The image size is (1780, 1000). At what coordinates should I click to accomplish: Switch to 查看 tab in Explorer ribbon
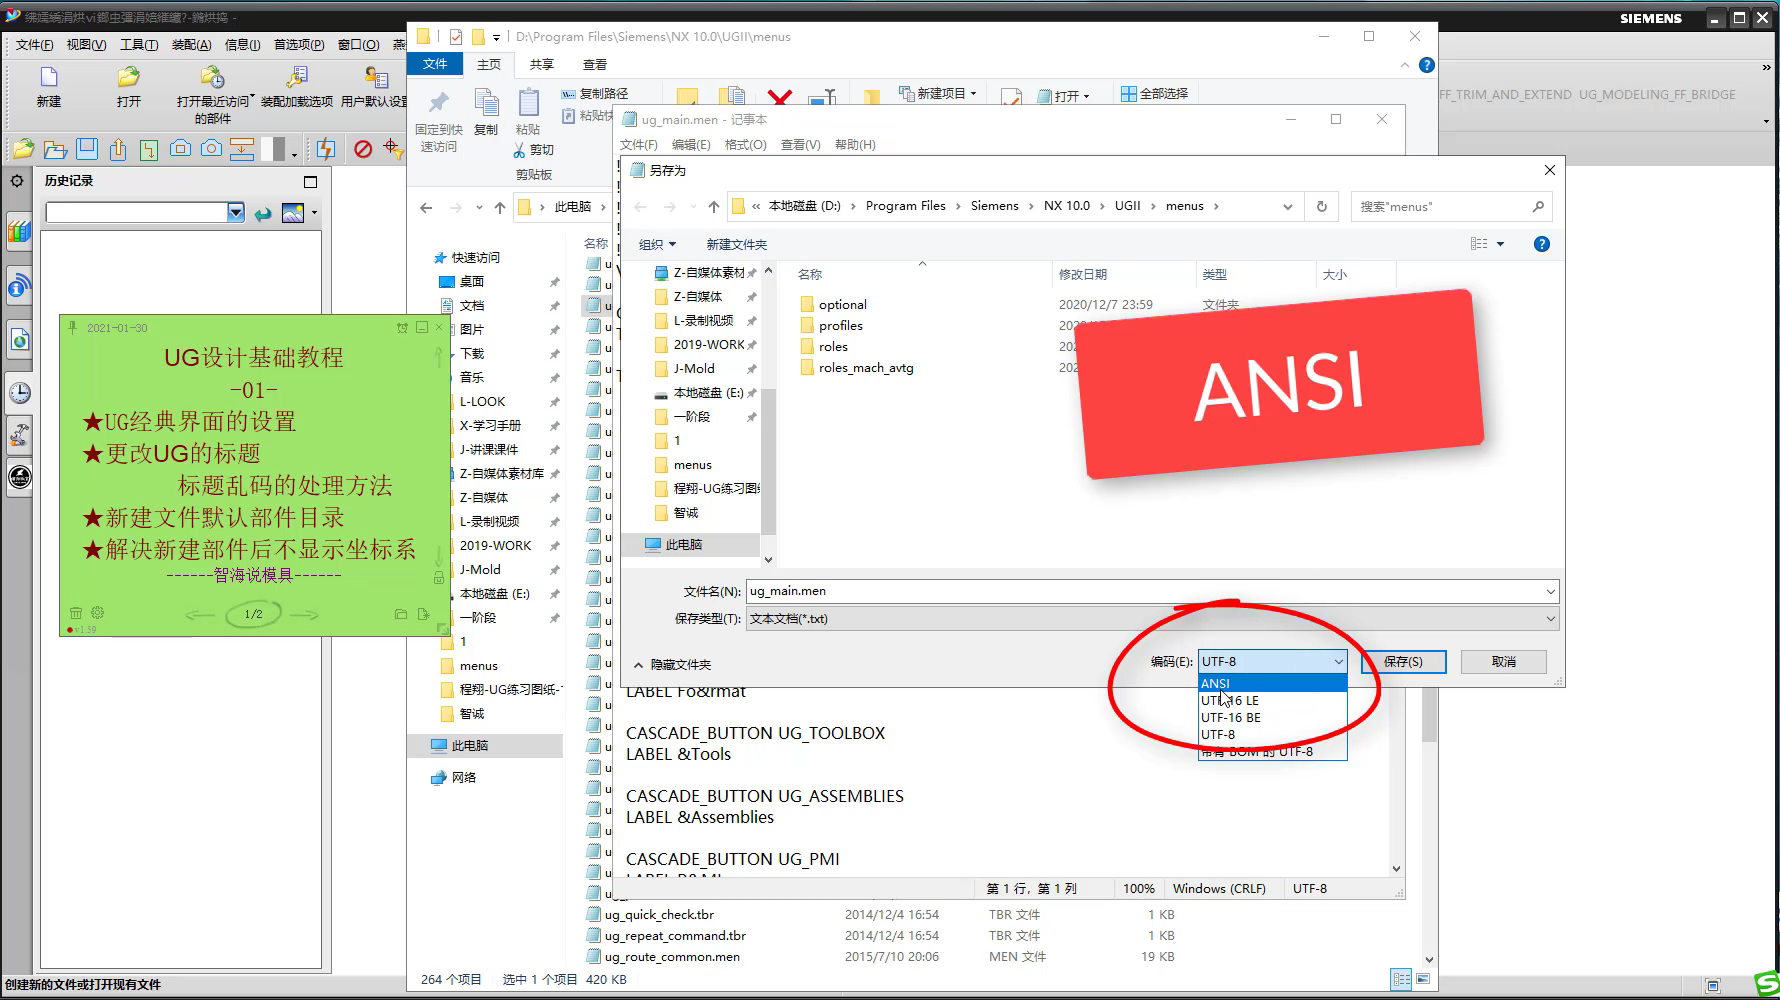pyautogui.click(x=595, y=65)
